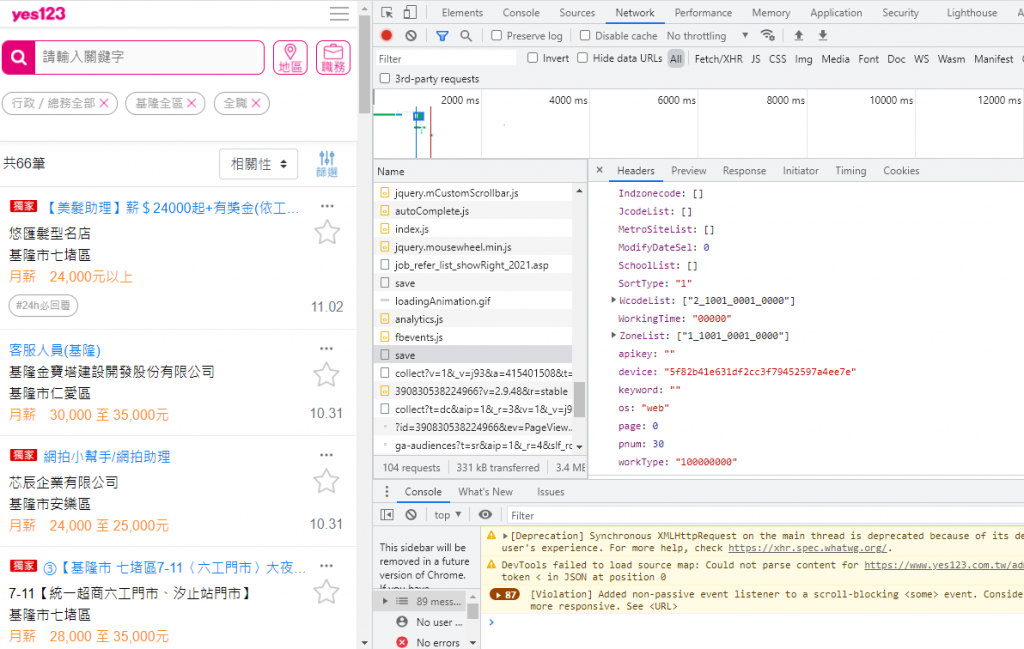
Task: Clear the network log
Action: (x=411, y=35)
